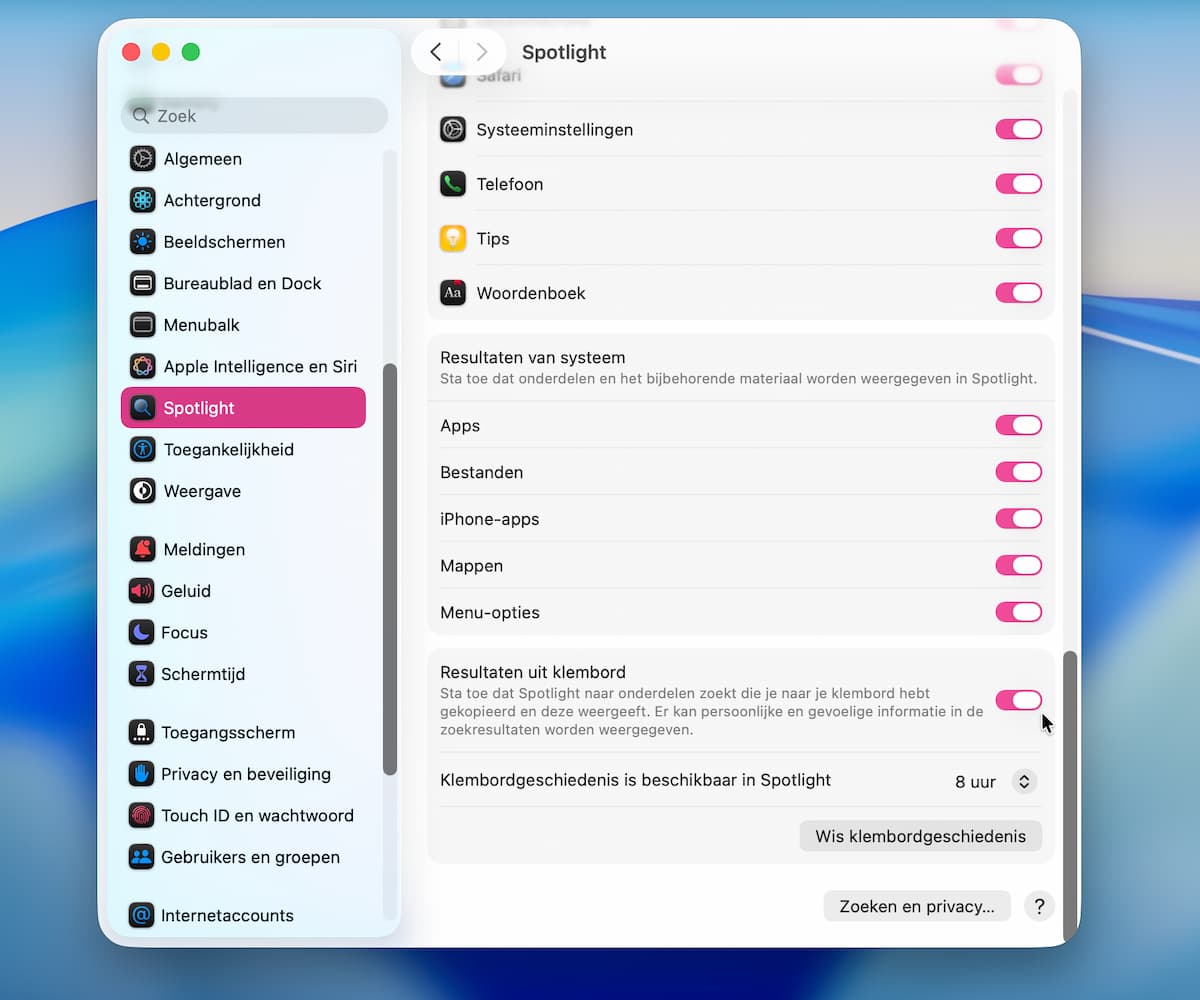Click the Achtergrond flower icon
Screen dimensions: 1200x1000
[142, 200]
